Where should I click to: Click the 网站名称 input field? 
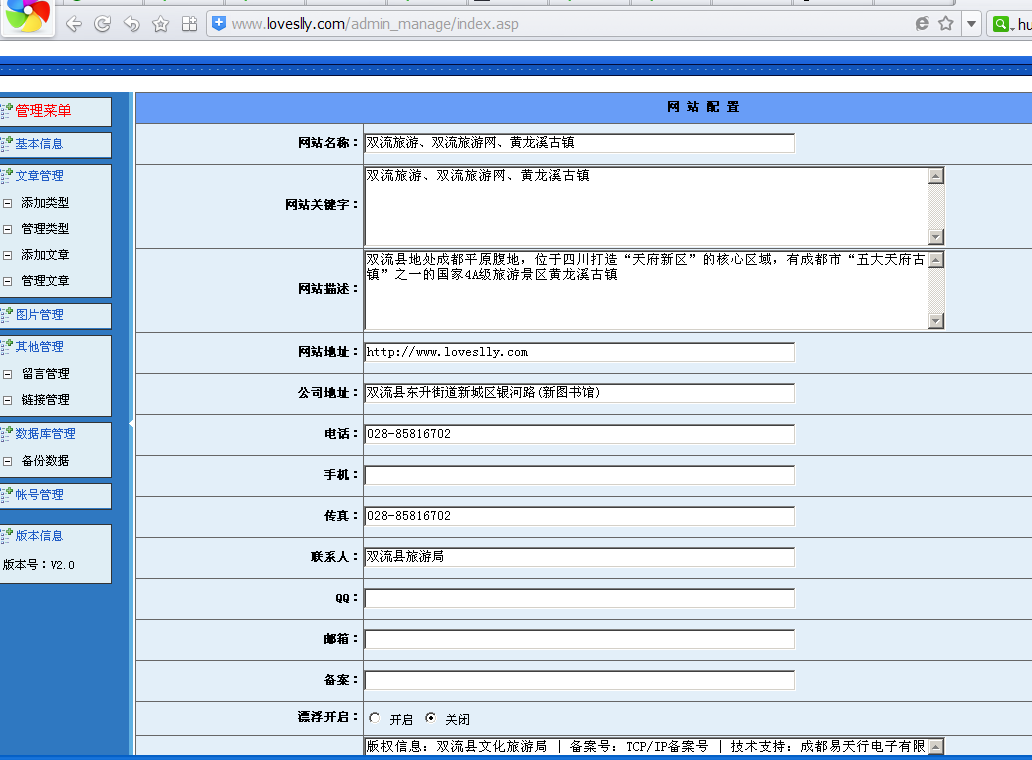pos(580,143)
